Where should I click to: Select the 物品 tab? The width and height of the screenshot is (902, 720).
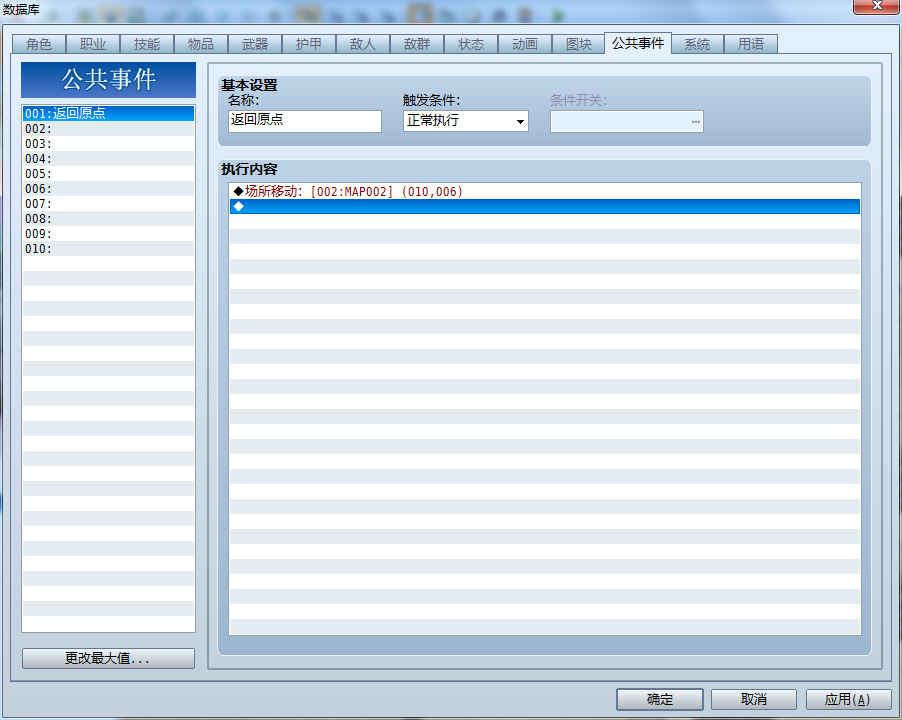click(201, 44)
